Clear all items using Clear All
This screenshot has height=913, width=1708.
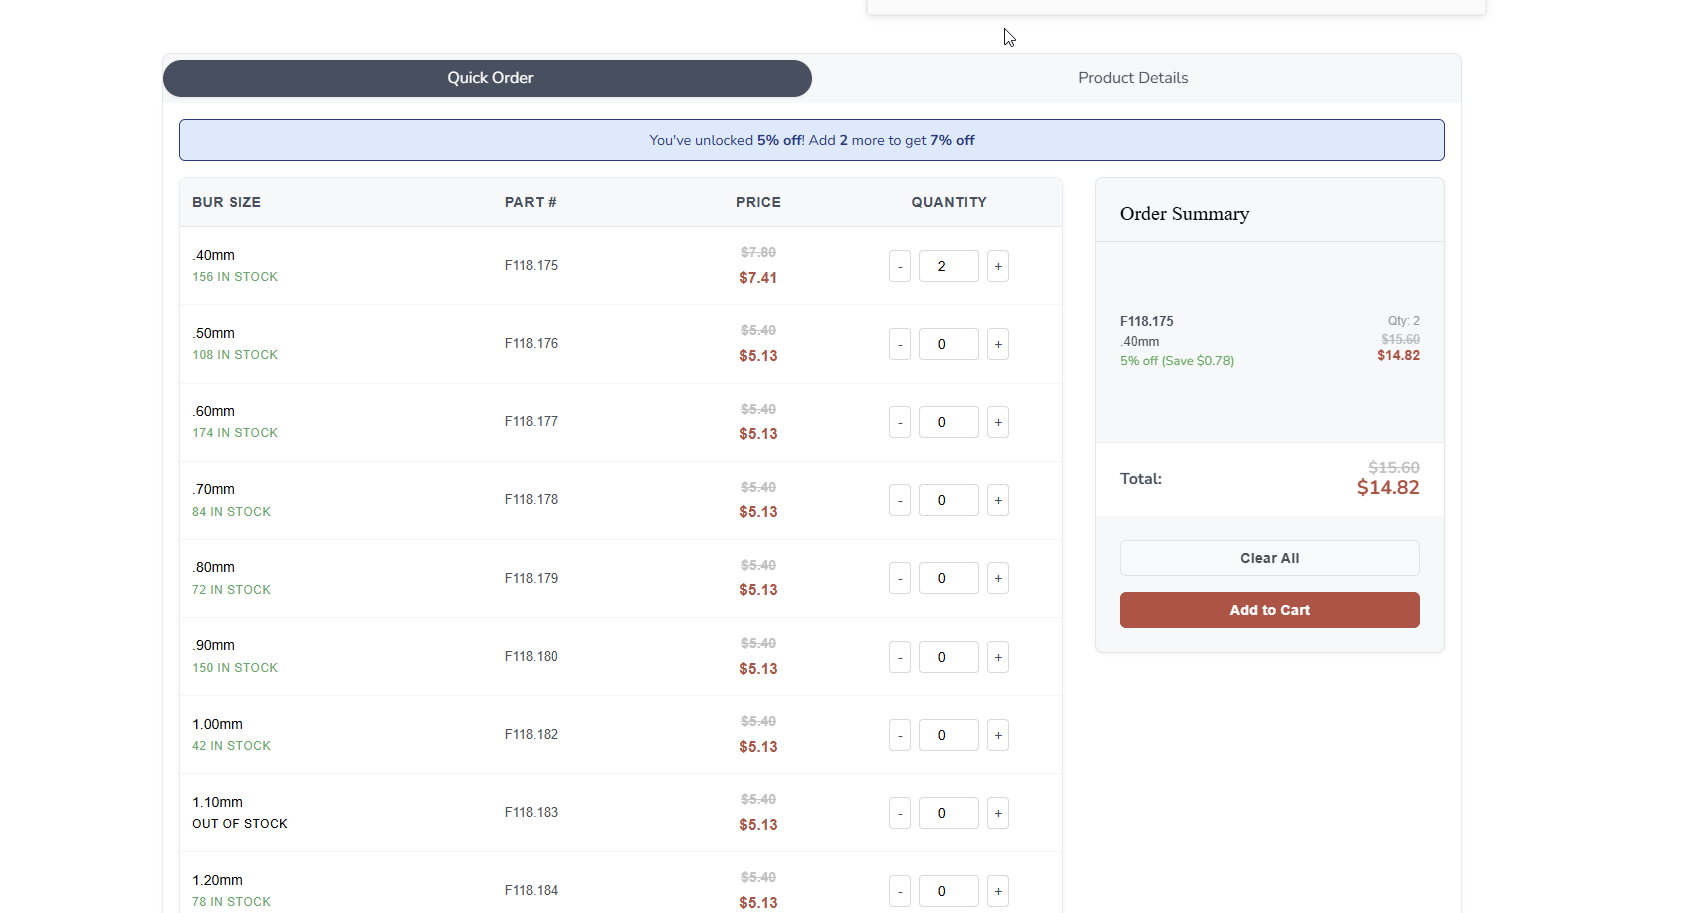pyautogui.click(x=1269, y=557)
